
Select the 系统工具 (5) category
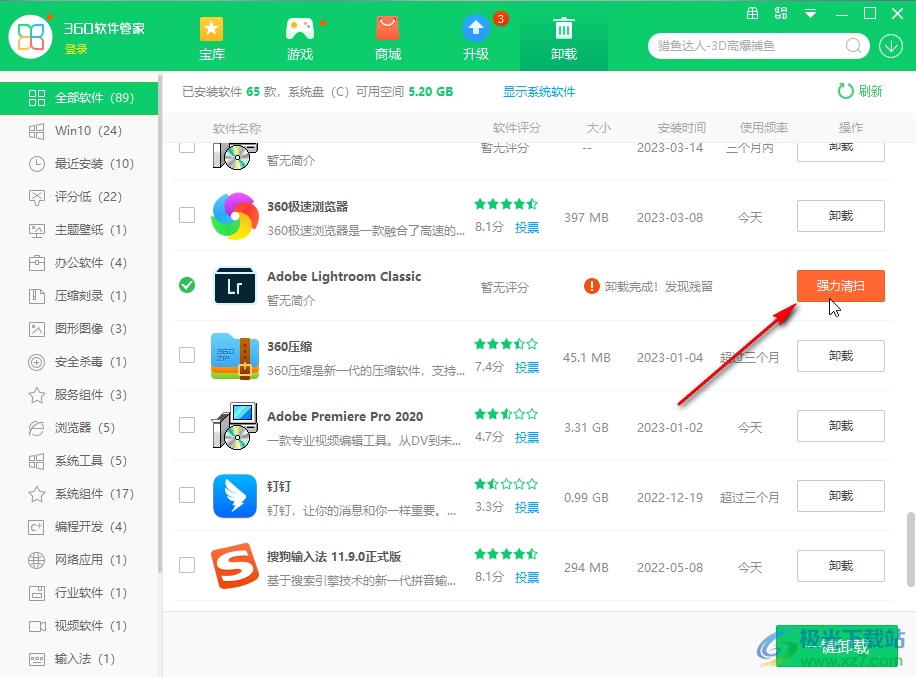tap(79, 461)
